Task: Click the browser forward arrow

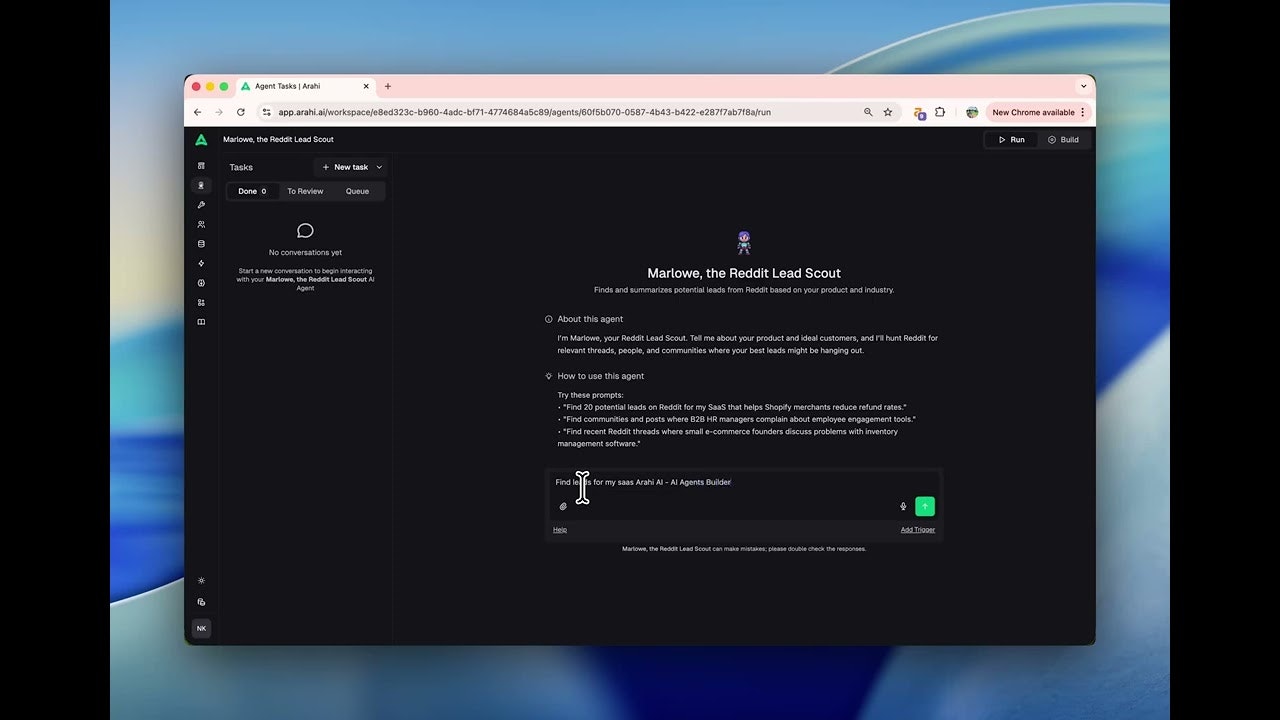Action: pyautogui.click(x=219, y=112)
